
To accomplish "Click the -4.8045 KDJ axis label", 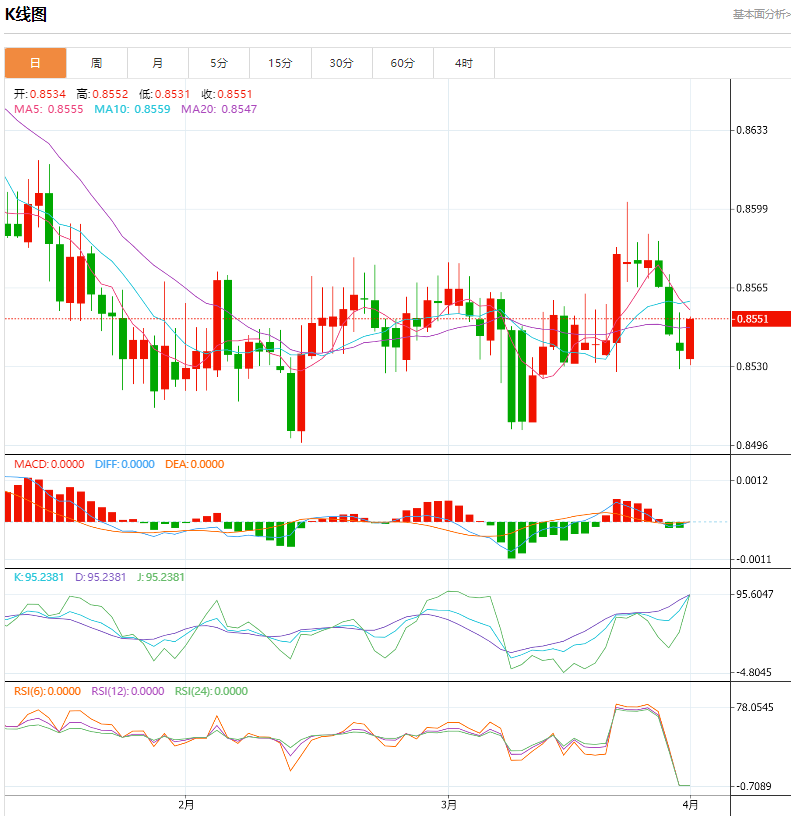I will point(754,672).
